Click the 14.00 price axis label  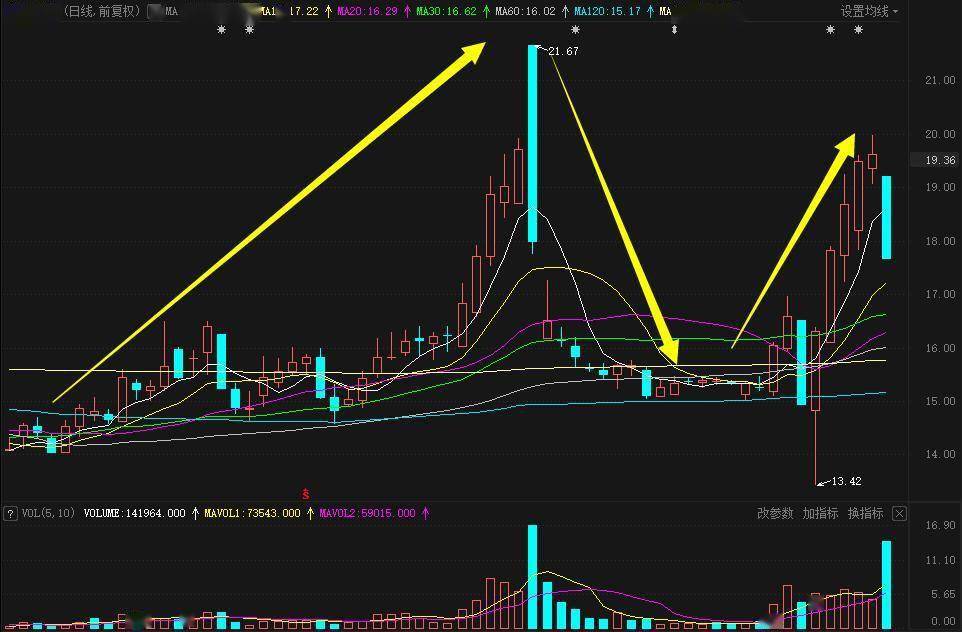point(940,454)
